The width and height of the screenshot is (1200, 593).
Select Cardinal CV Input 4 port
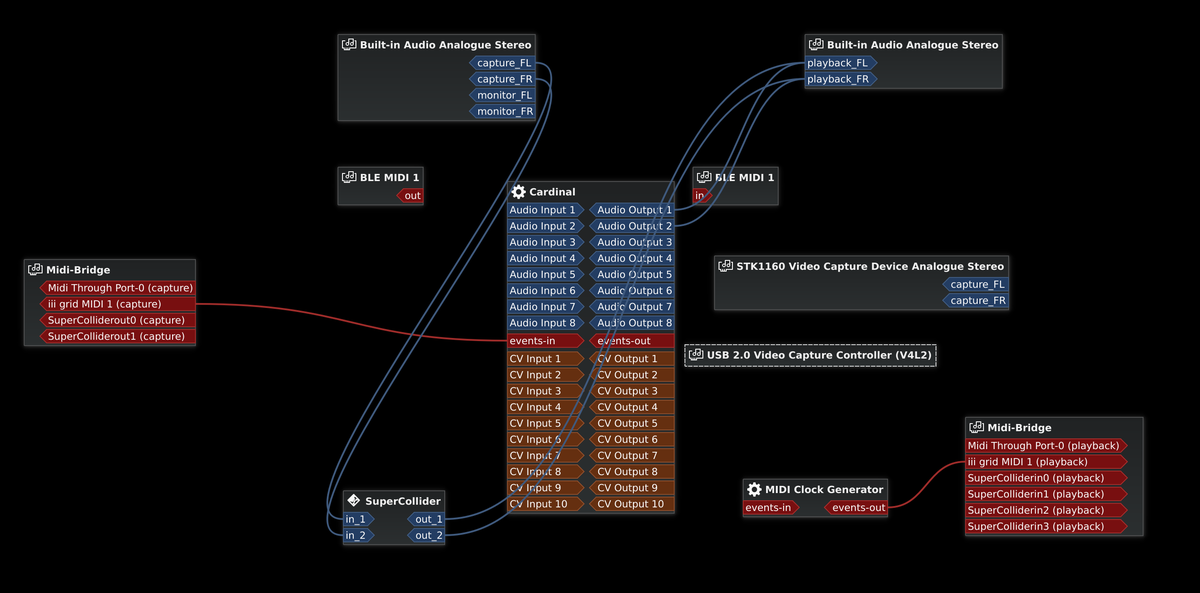pyautogui.click(x=546, y=406)
